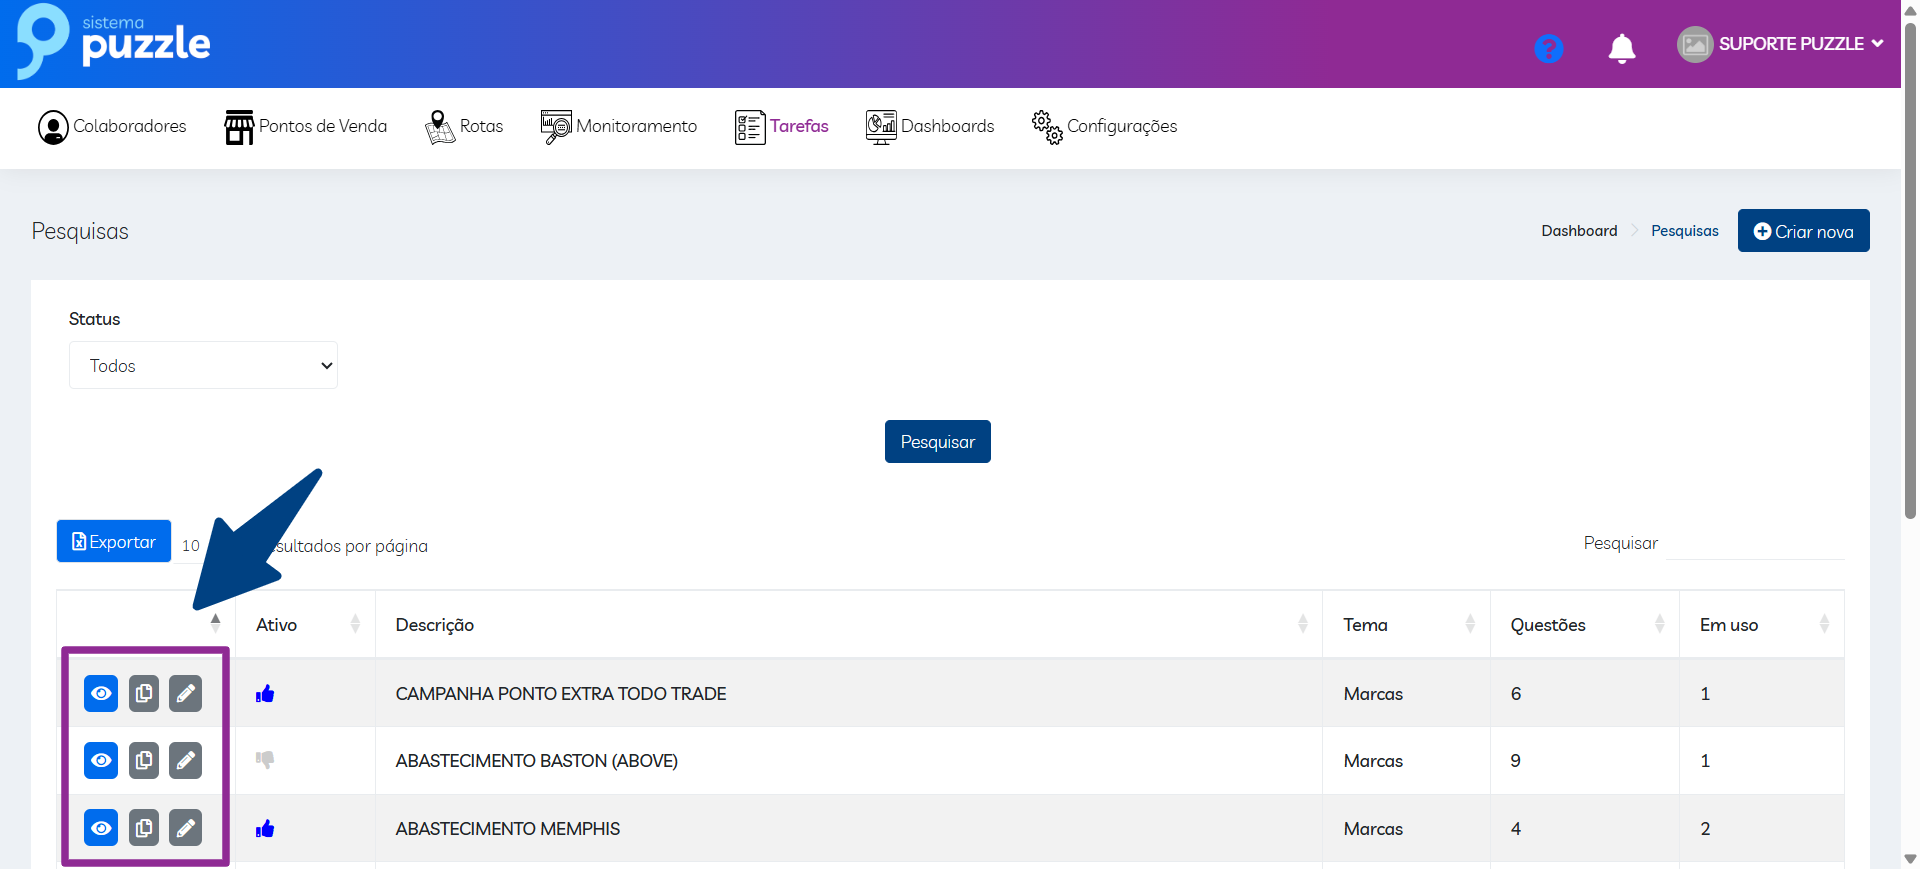The height and width of the screenshot is (869, 1920).
Task: Duplicate the ABASTECIMENTO MEMPHIS survey
Action: [x=144, y=828]
